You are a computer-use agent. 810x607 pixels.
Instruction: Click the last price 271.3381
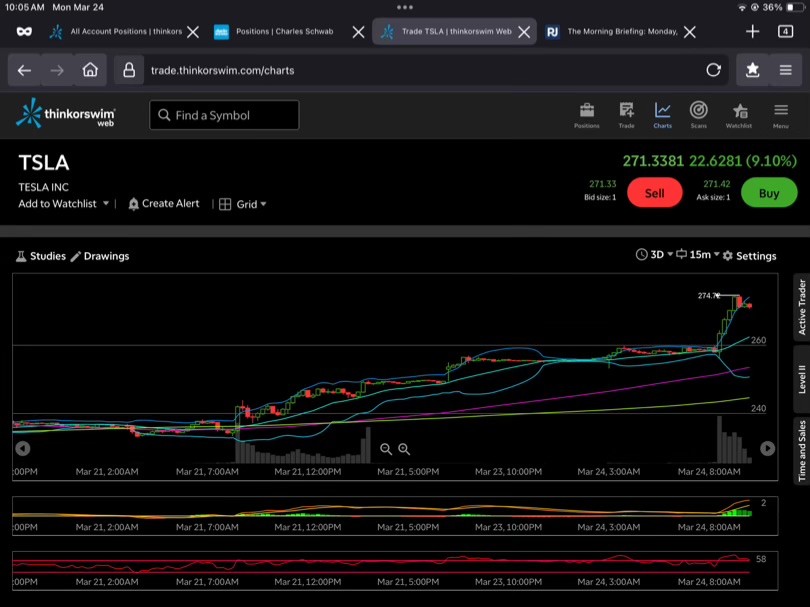(653, 161)
